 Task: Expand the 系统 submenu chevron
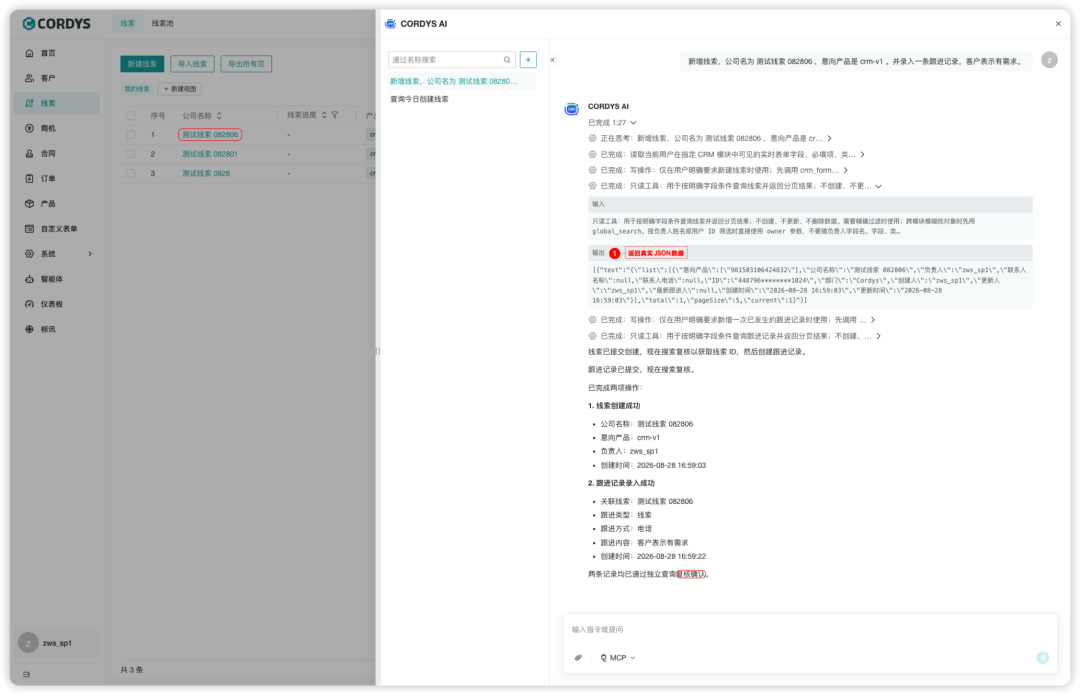point(90,254)
